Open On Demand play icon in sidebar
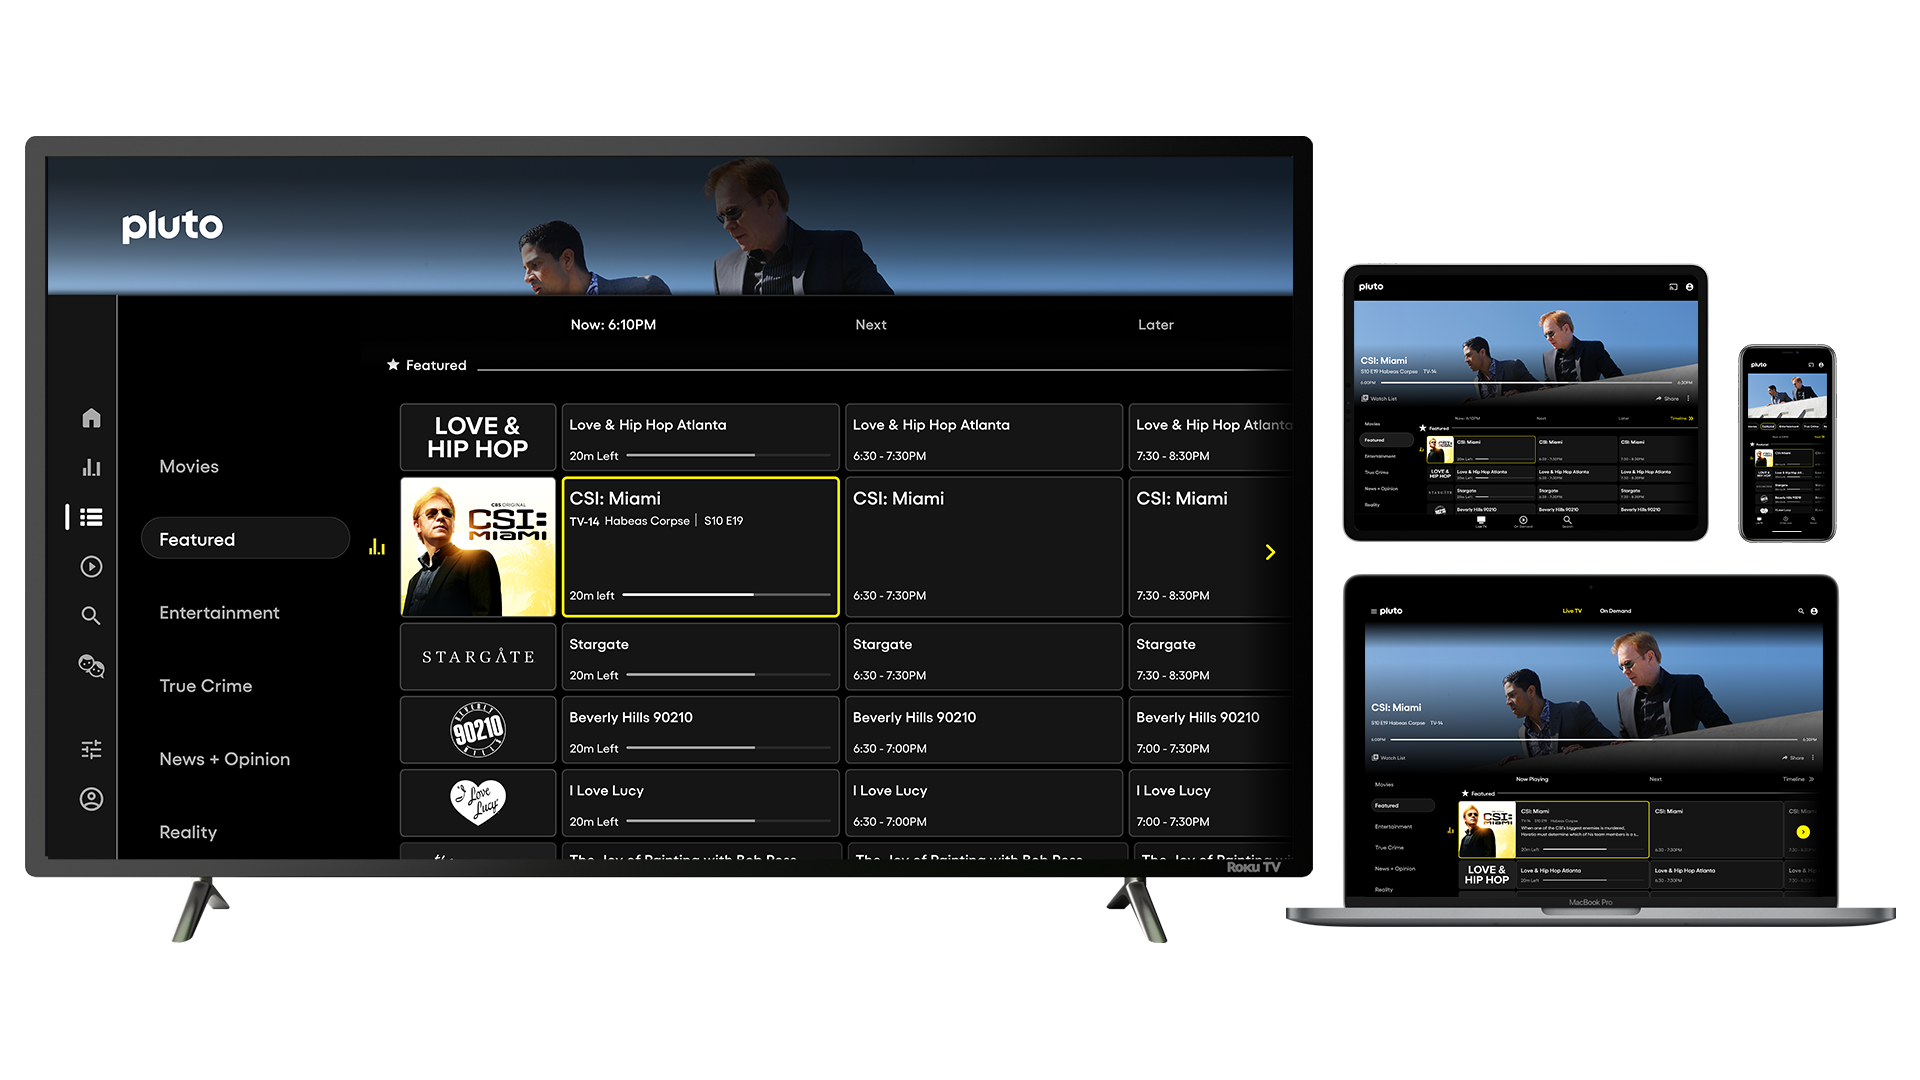1920x1080 pixels. [91, 567]
